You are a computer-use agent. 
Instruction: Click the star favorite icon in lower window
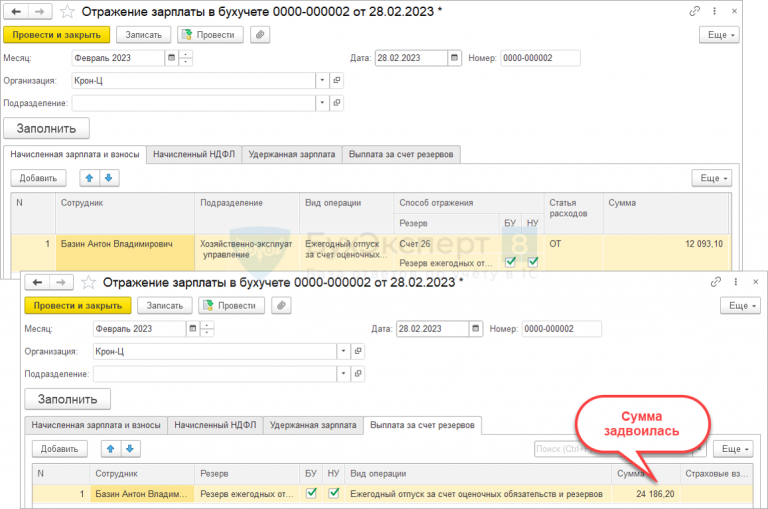[x=88, y=282]
